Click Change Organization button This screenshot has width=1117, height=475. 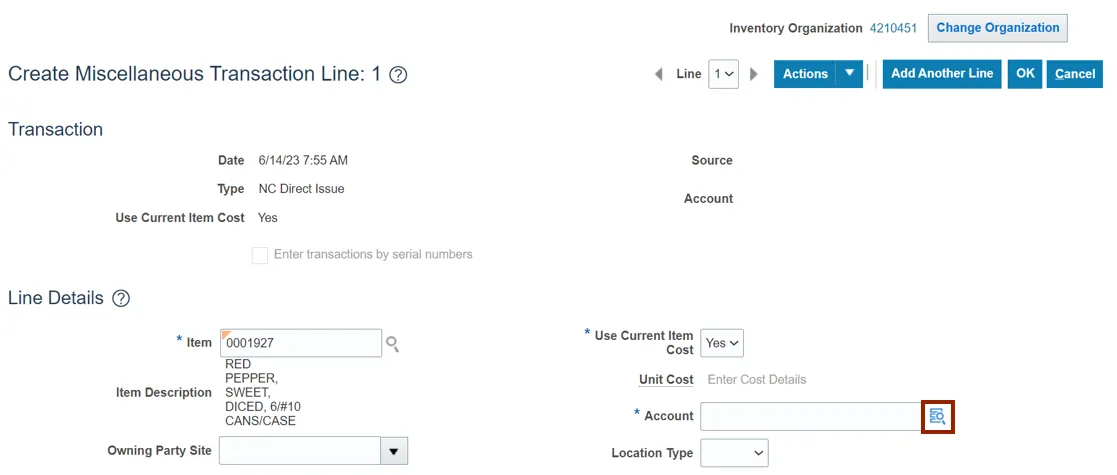pyautogui.click(x=997, y=28)
